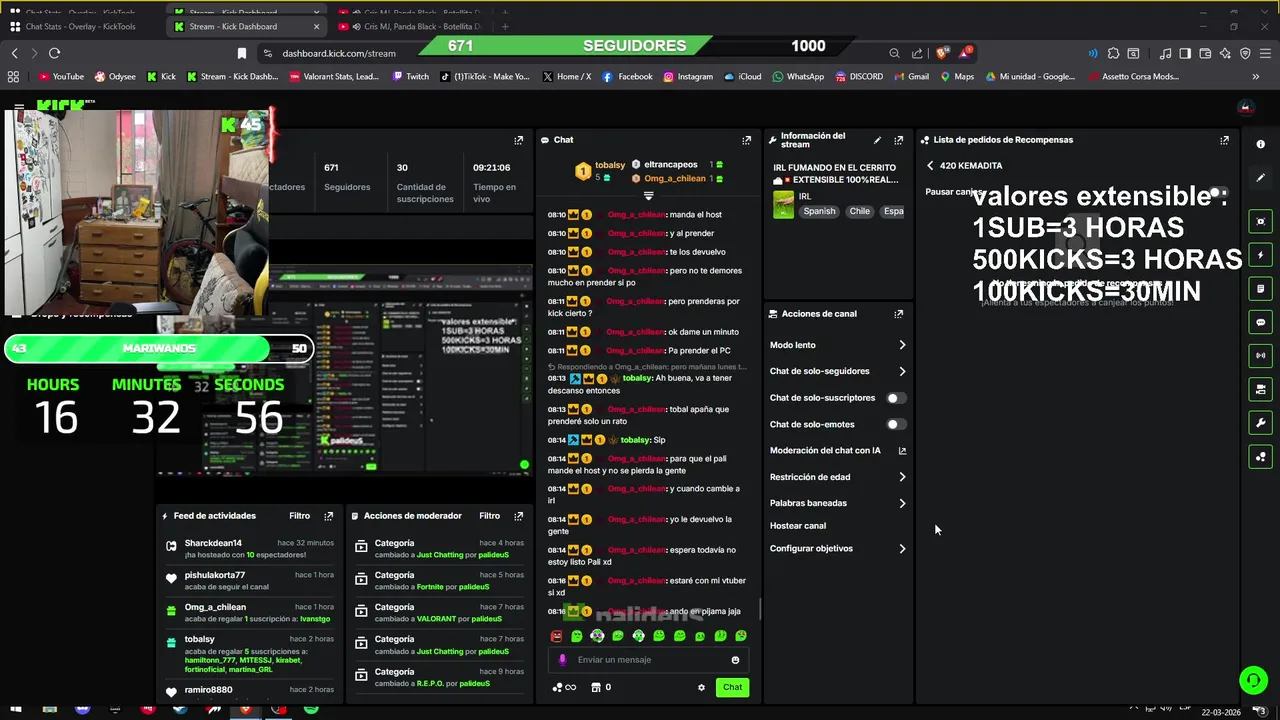Click the chat bubble icon in right sidebar

click(1260, 322)
